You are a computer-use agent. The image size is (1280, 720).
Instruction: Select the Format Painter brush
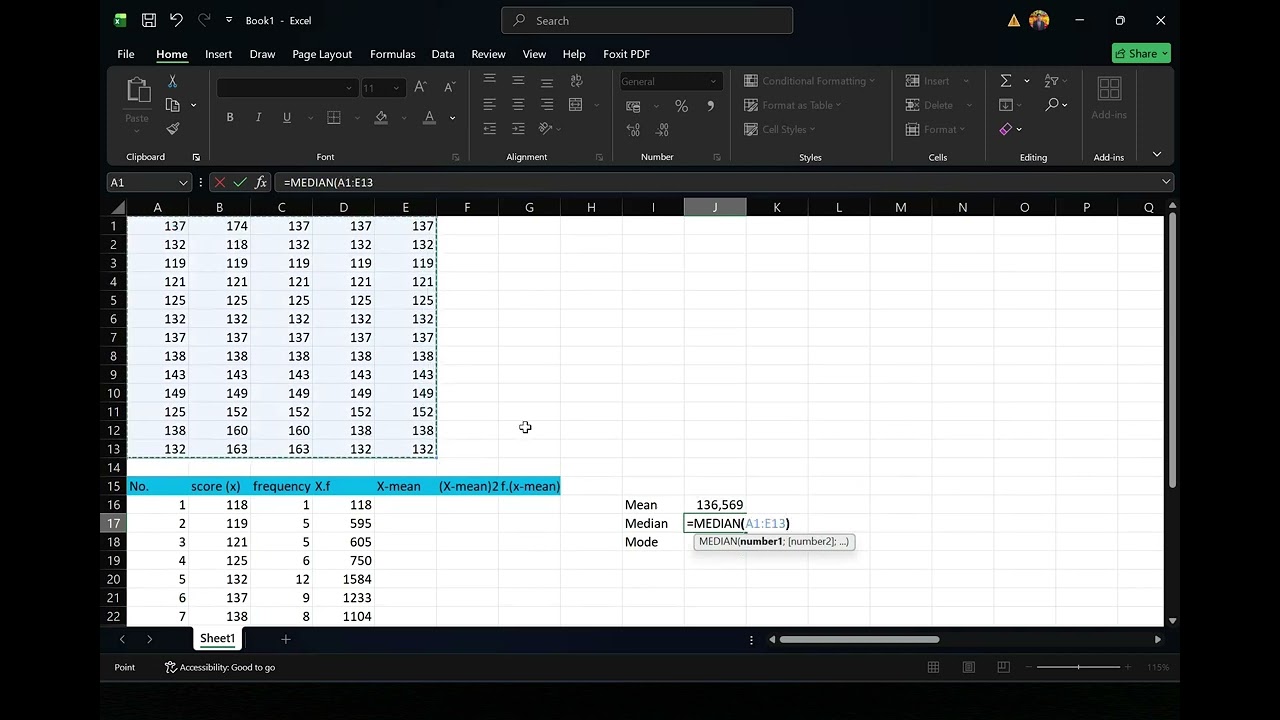pos(172,129)
